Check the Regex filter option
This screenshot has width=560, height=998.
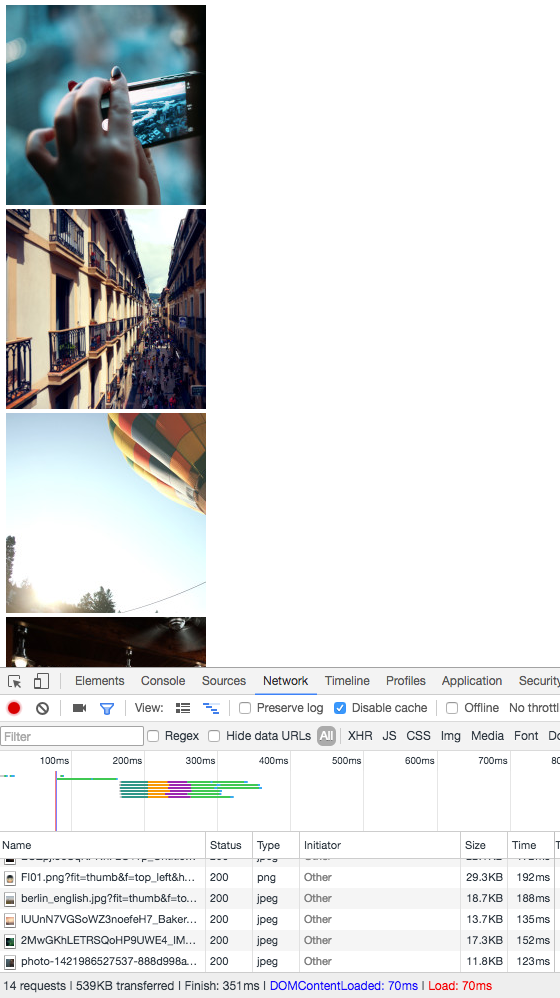point(153,736)
